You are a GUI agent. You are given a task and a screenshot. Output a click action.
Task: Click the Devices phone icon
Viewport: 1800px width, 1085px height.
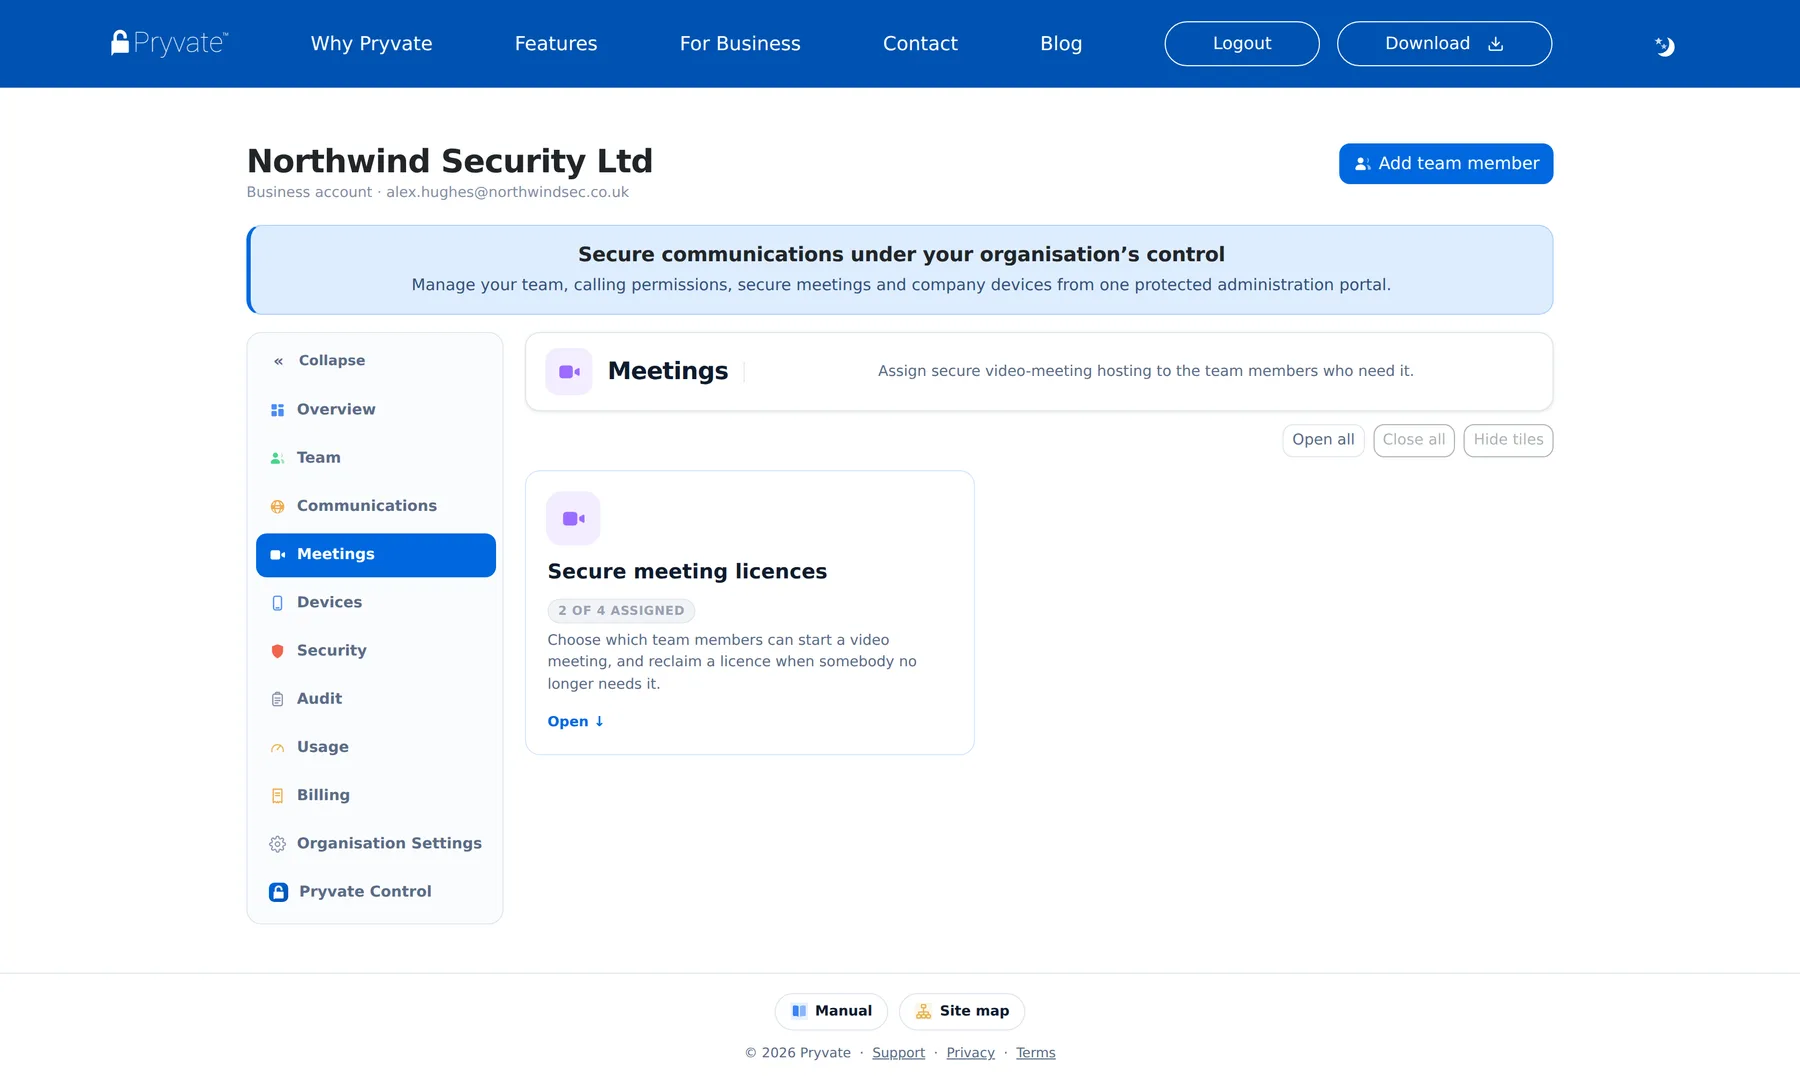(278, 603)
